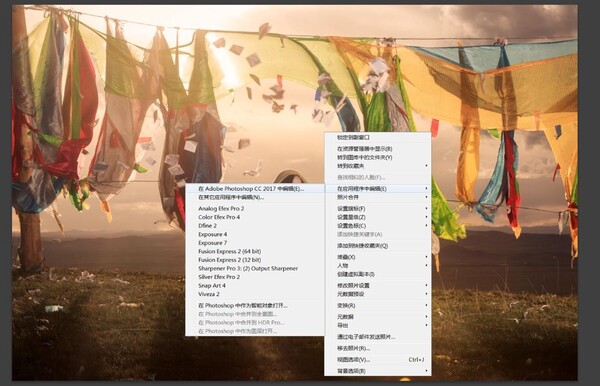Expand the 照片合并 submenu
This screenshot has height=386, width=600.
378,197
